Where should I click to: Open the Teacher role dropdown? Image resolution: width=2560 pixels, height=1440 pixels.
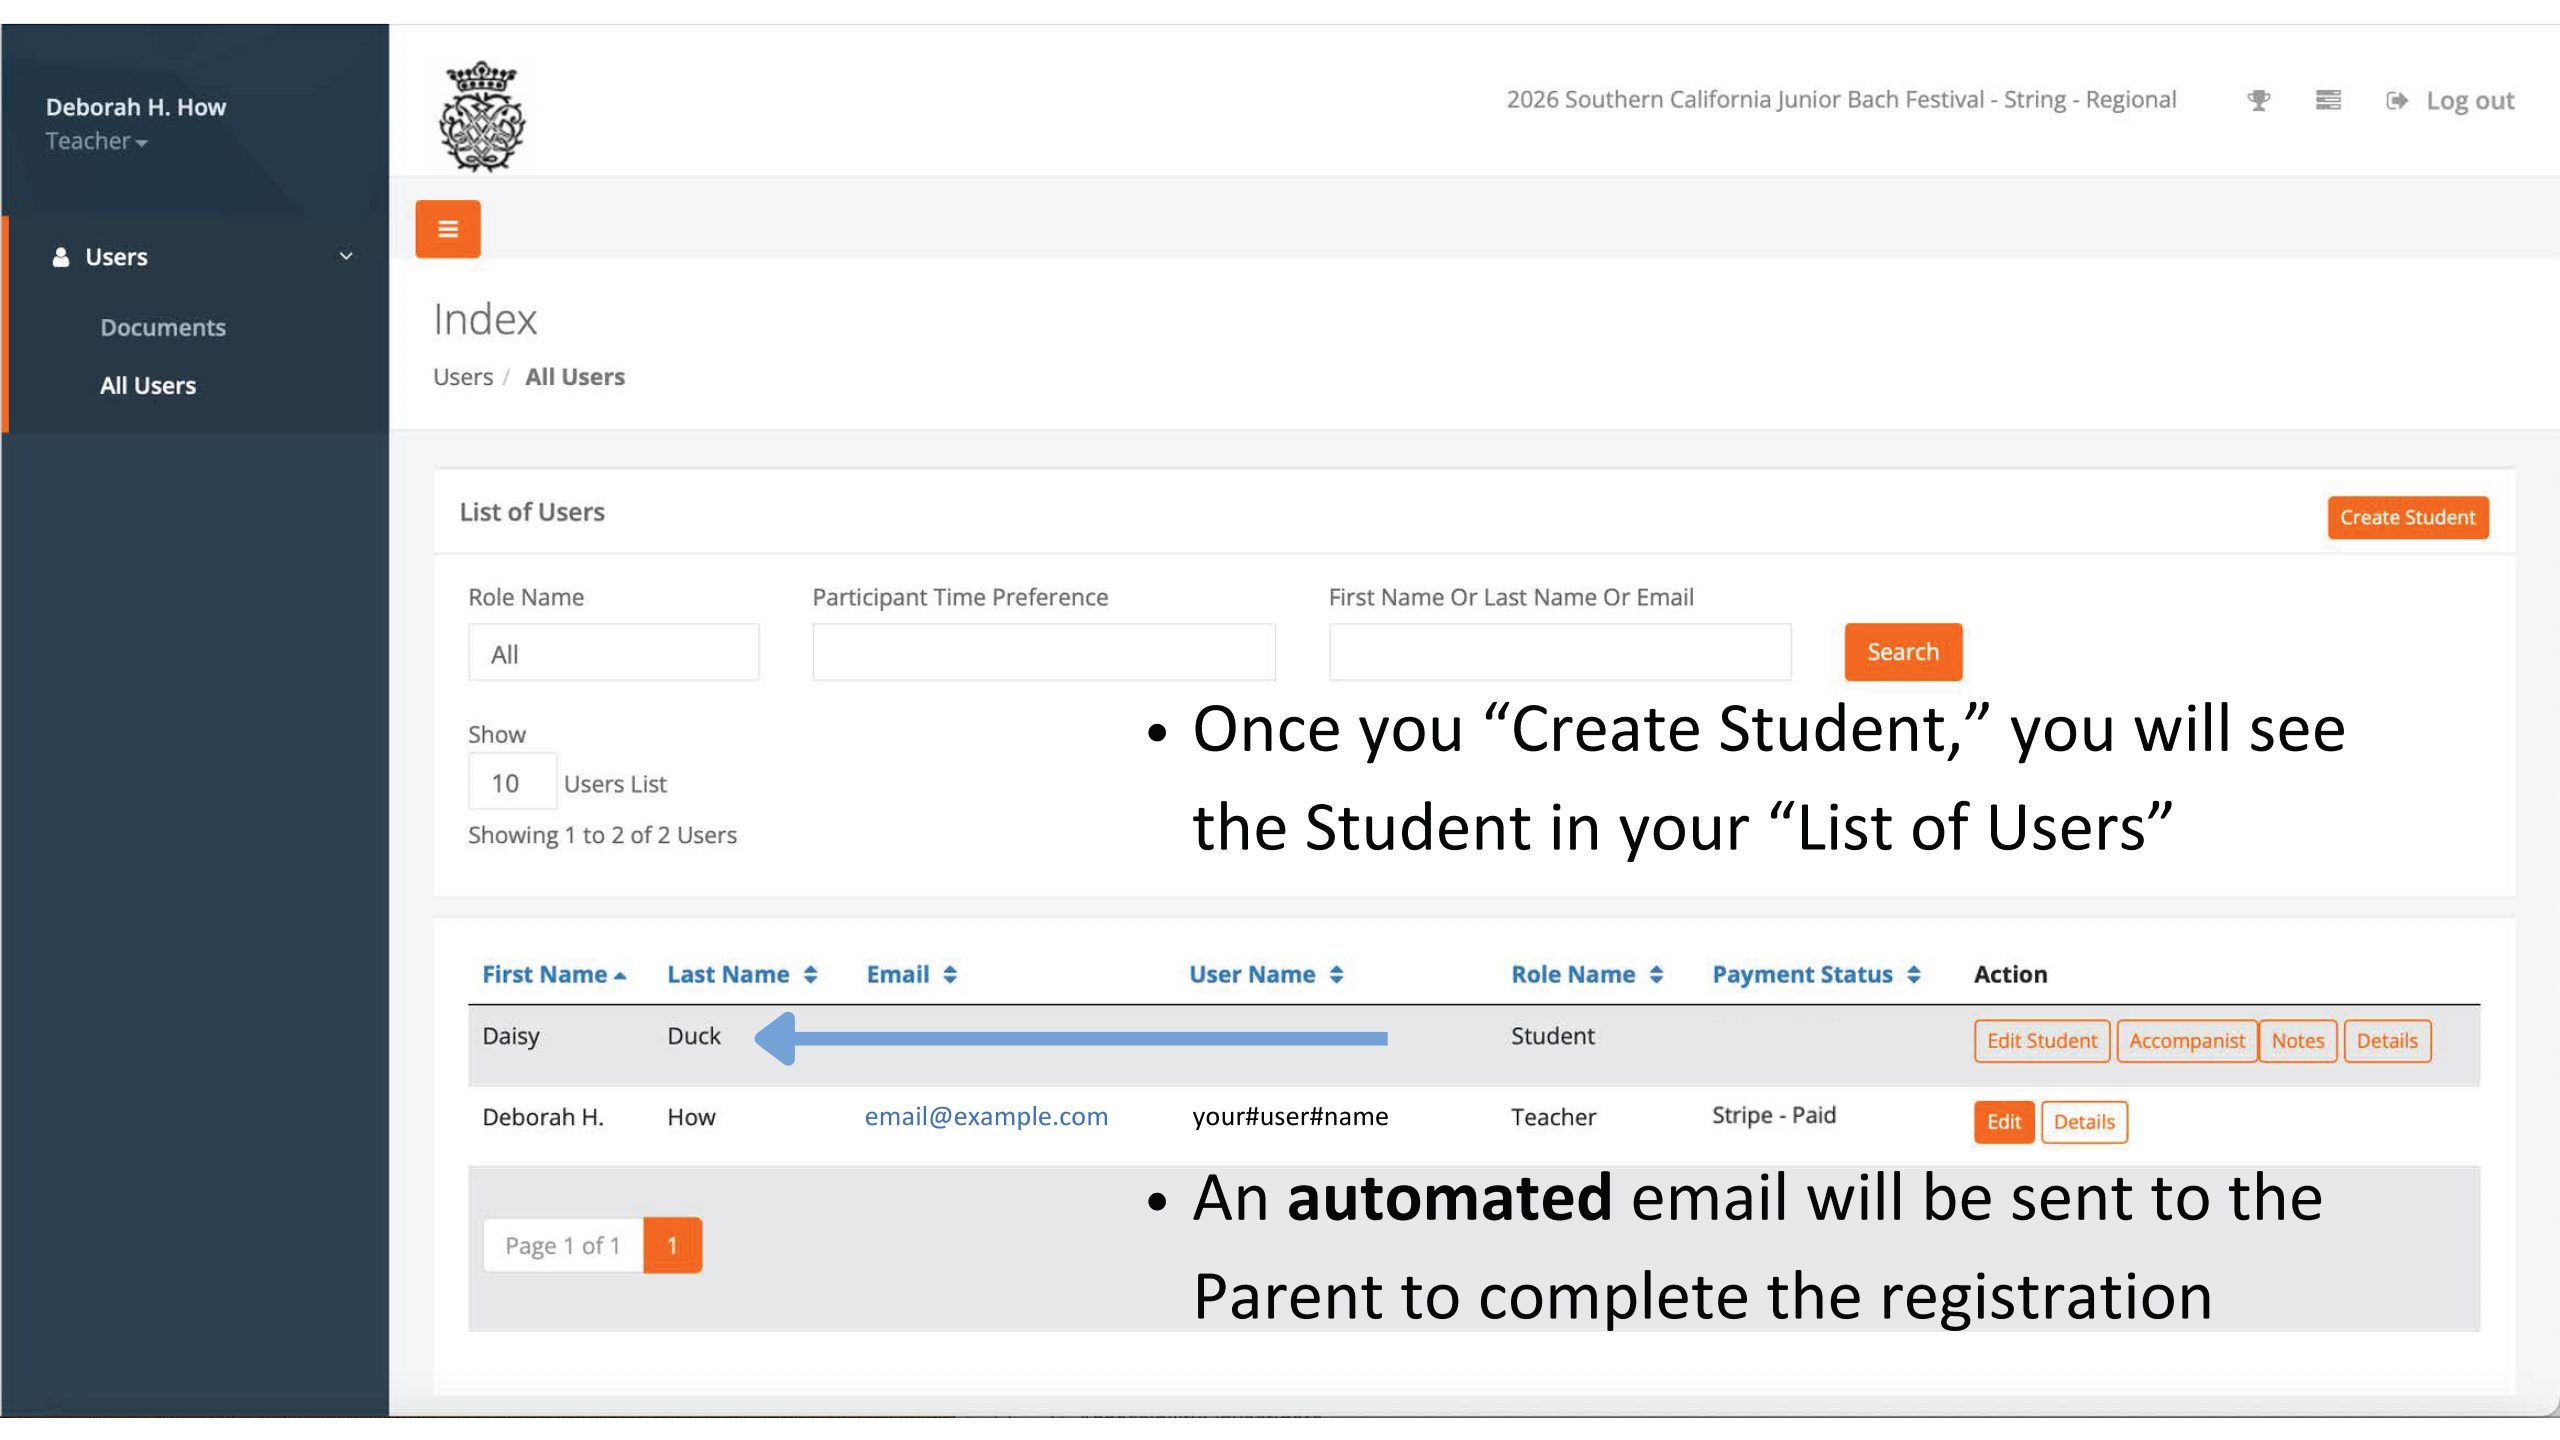[x=96, y=141]
